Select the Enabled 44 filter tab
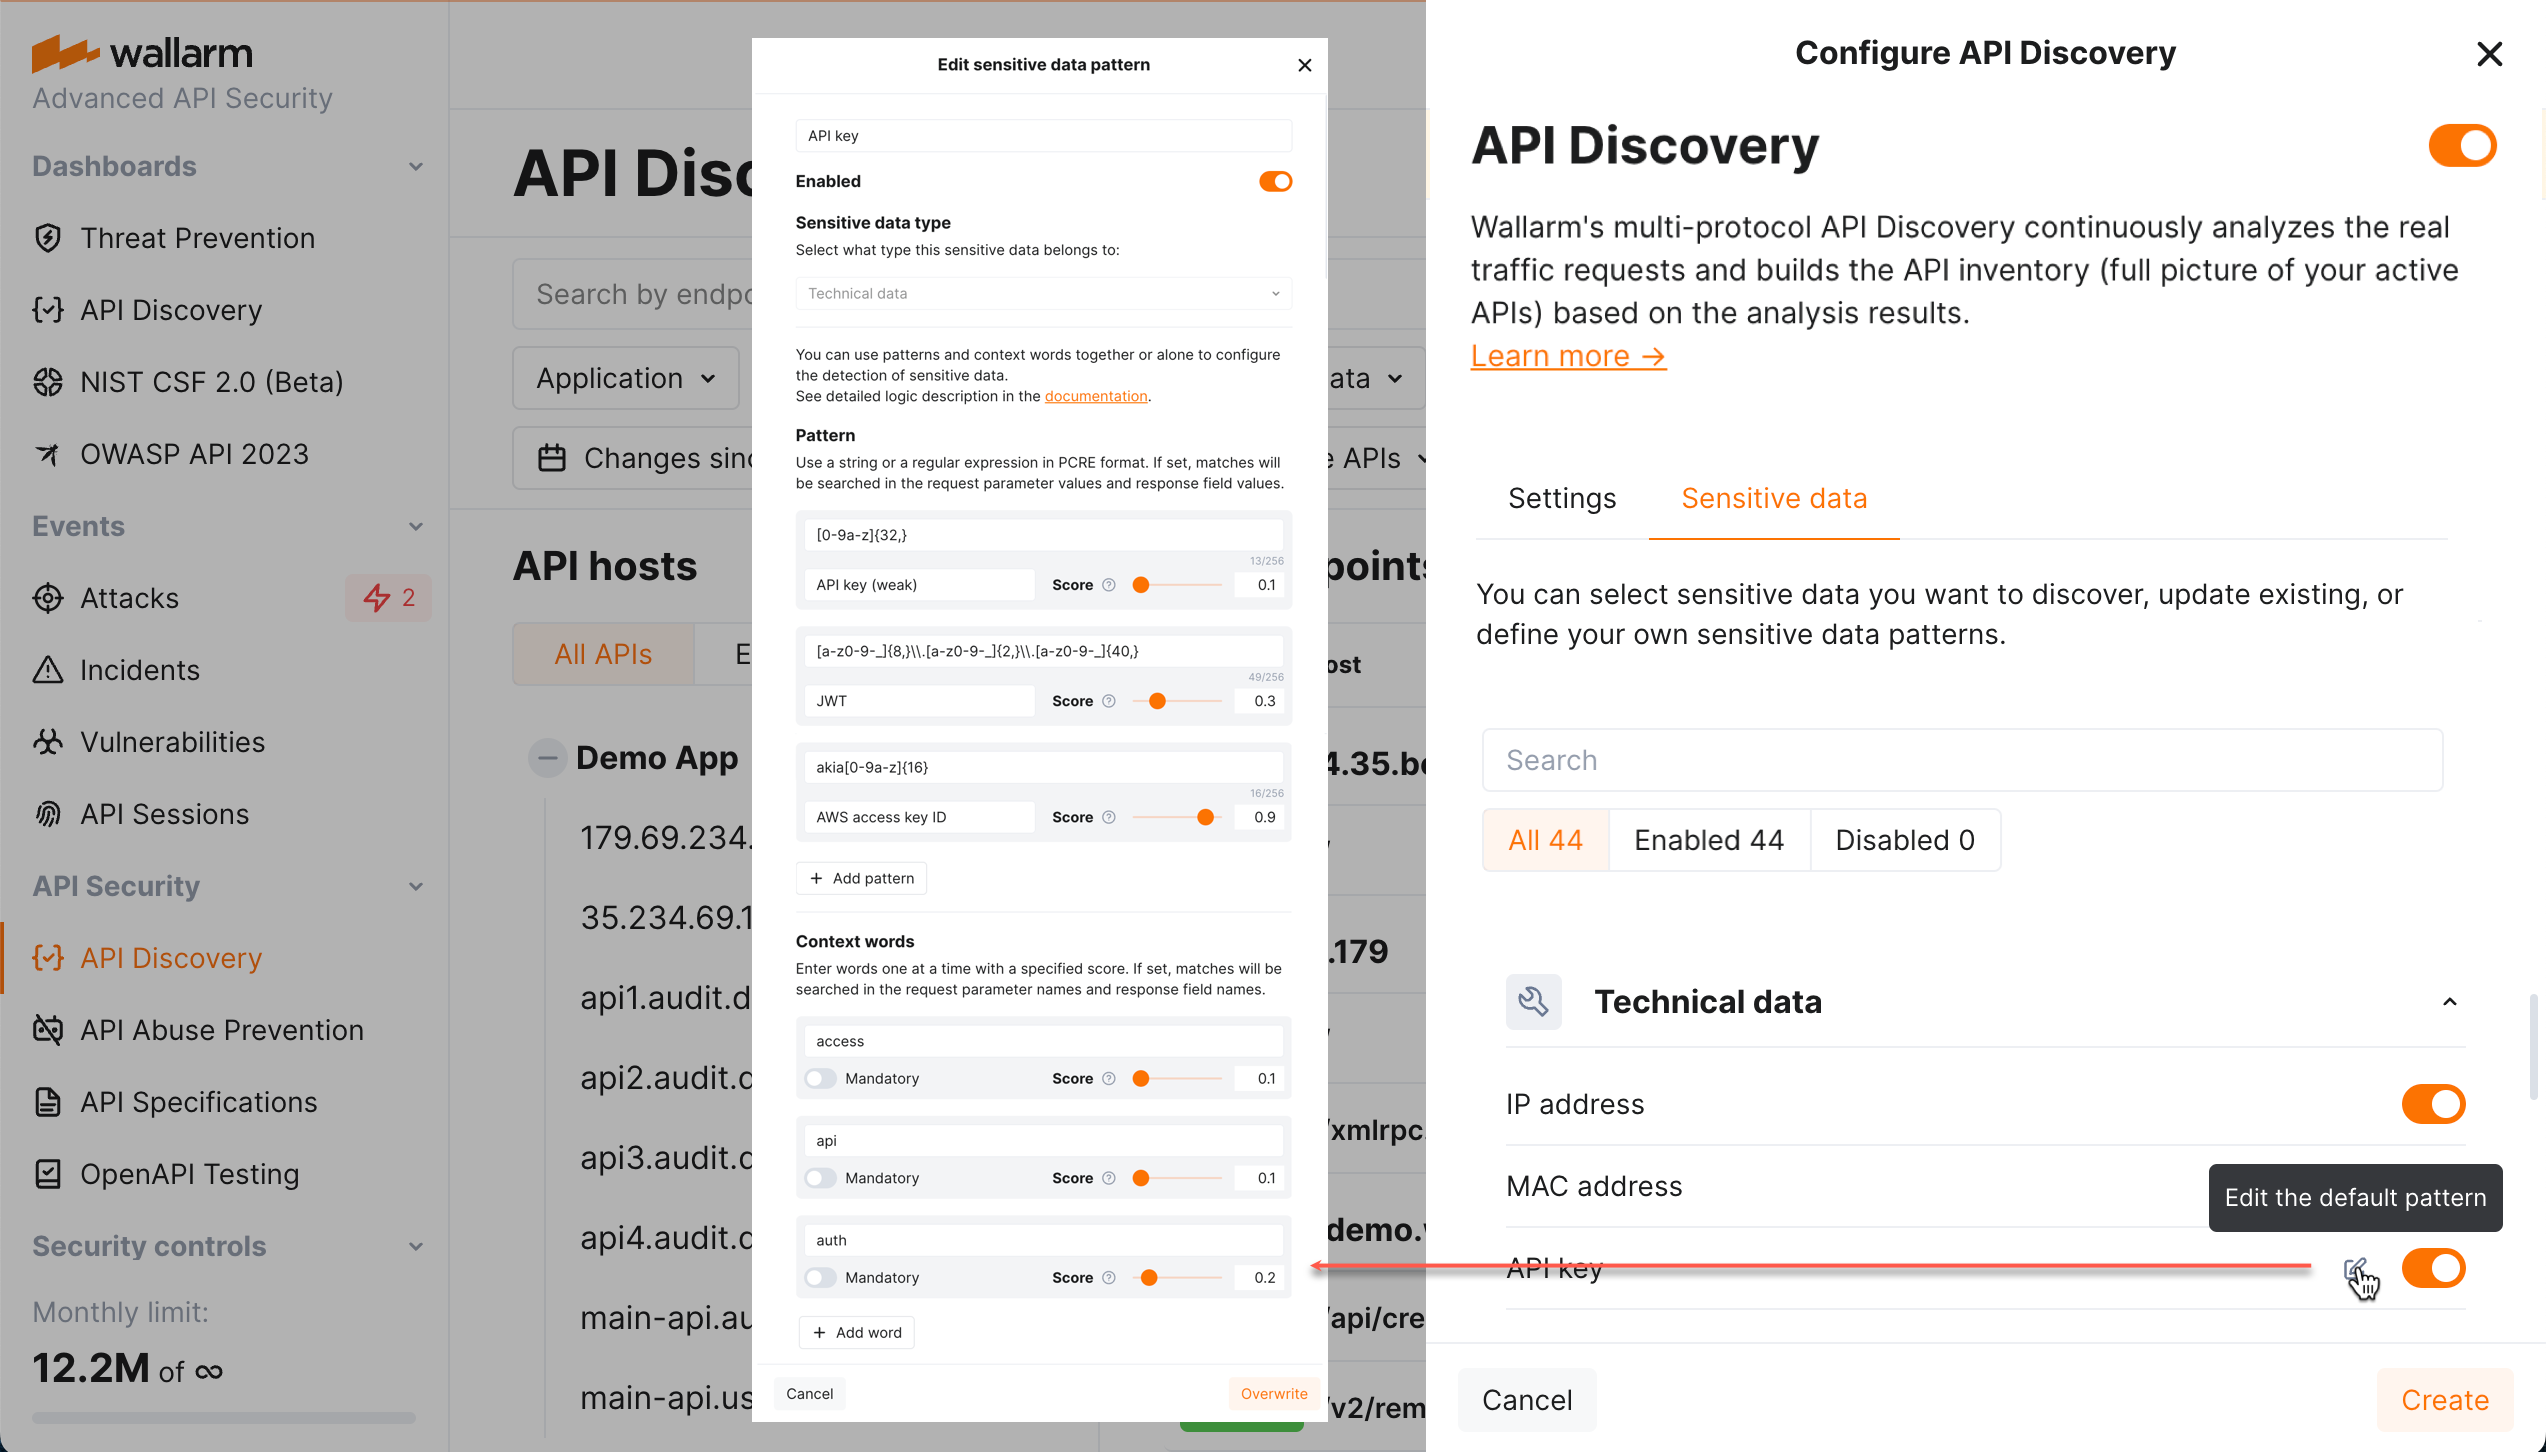This screenshot has width=2546, height=1452. pos(1708,839)
